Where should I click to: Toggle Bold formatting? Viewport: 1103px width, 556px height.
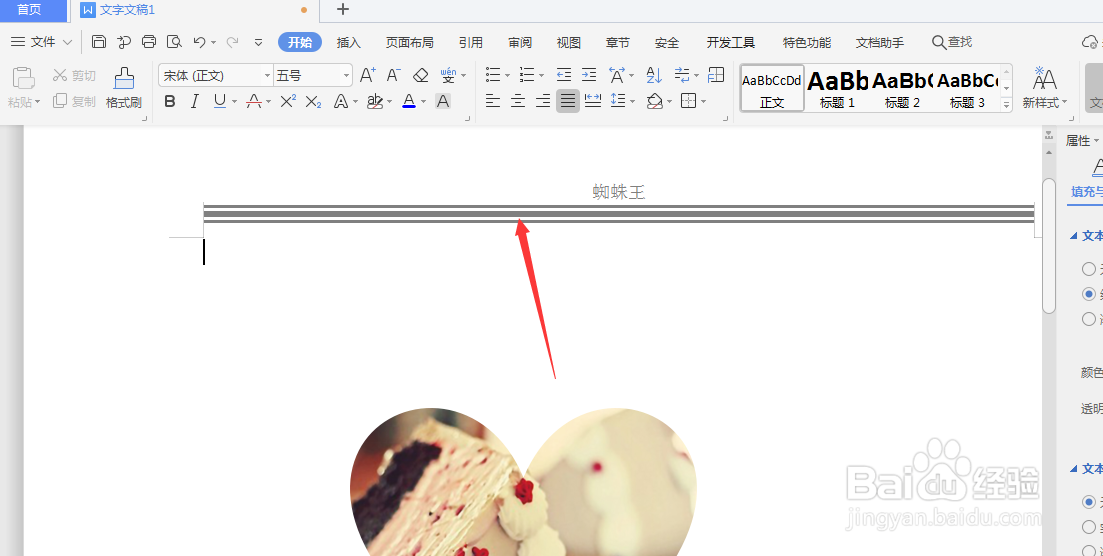click(170, 101)
